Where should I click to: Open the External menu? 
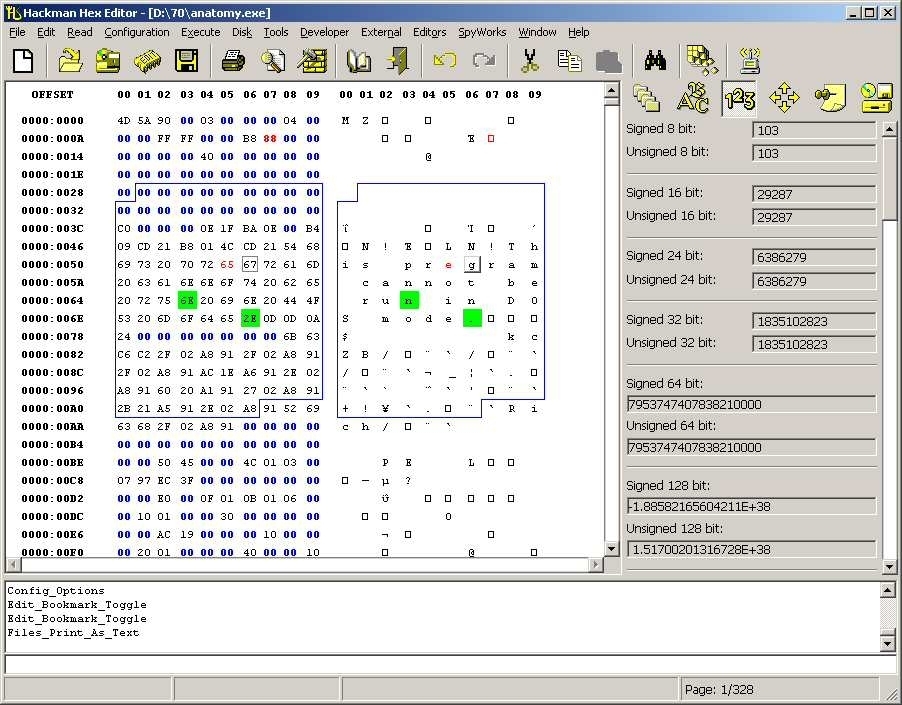tap(381, 32)
